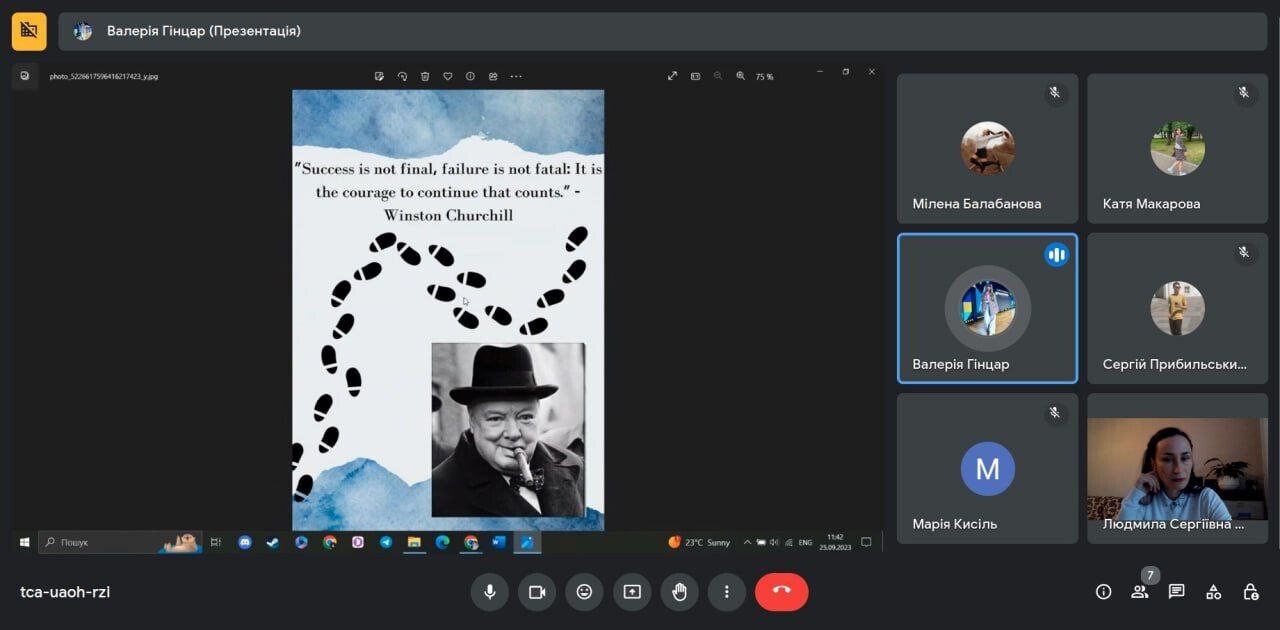Open meeting details info icon

1103,592
